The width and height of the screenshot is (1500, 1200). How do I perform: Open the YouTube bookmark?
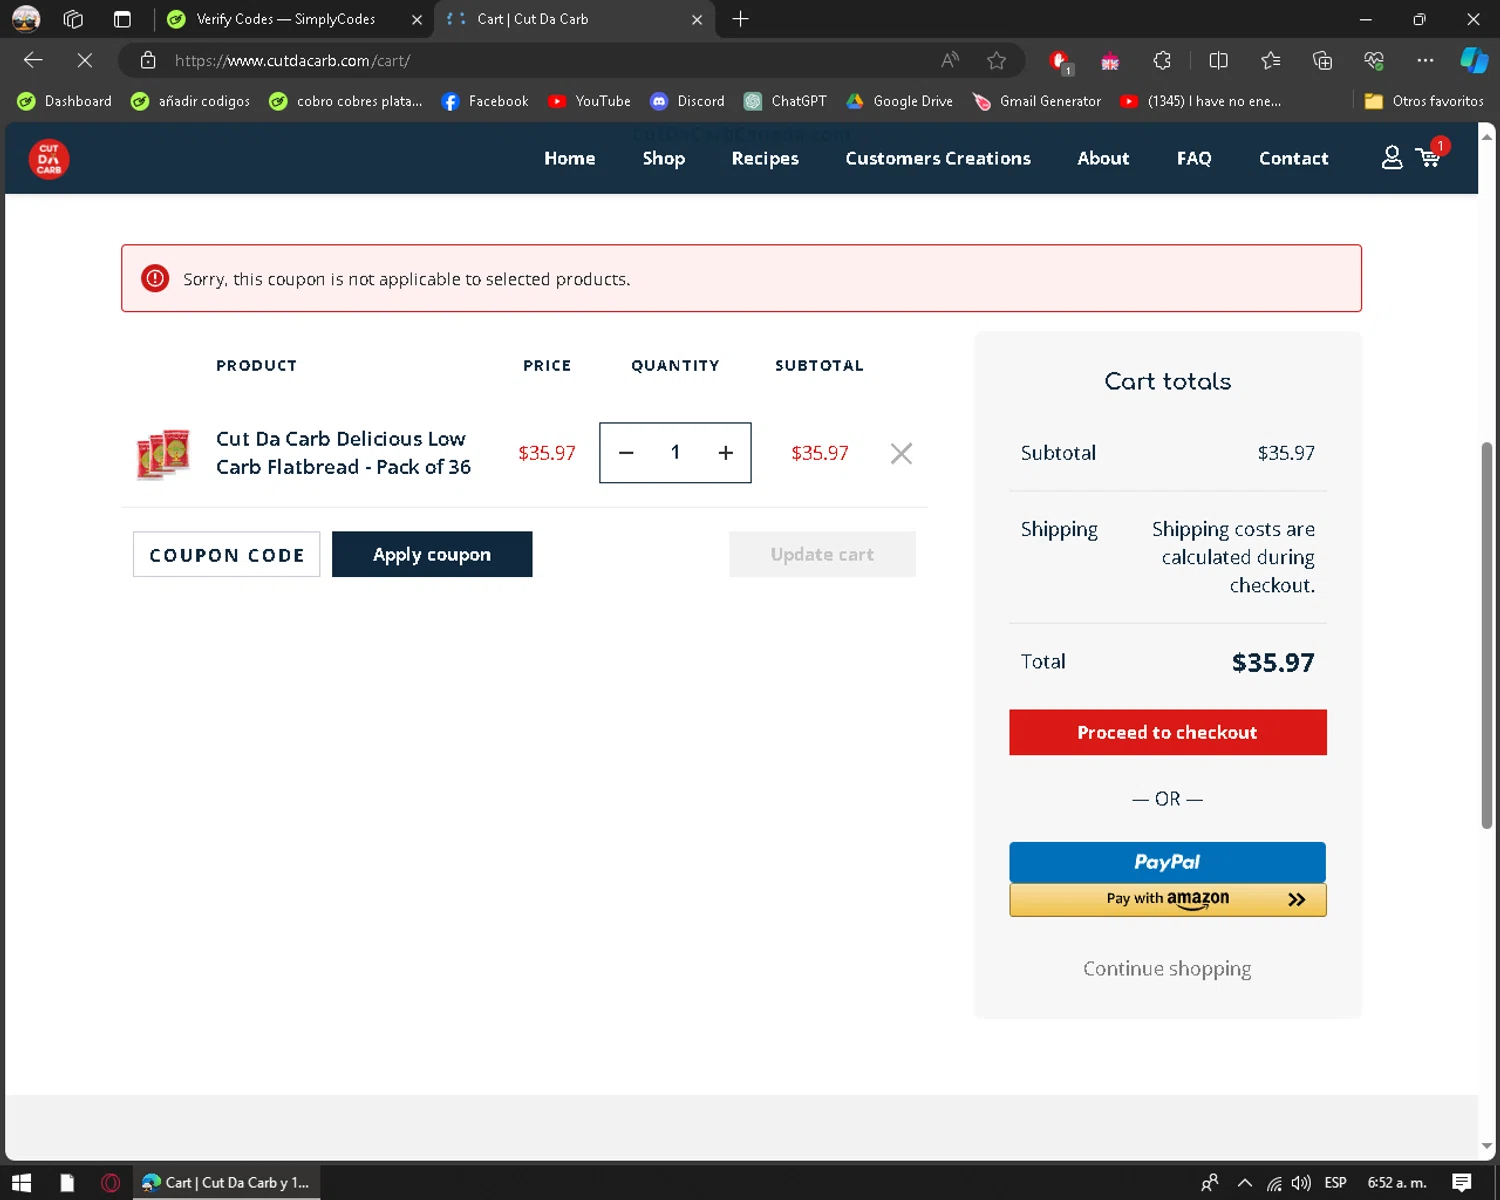point(590,101)
